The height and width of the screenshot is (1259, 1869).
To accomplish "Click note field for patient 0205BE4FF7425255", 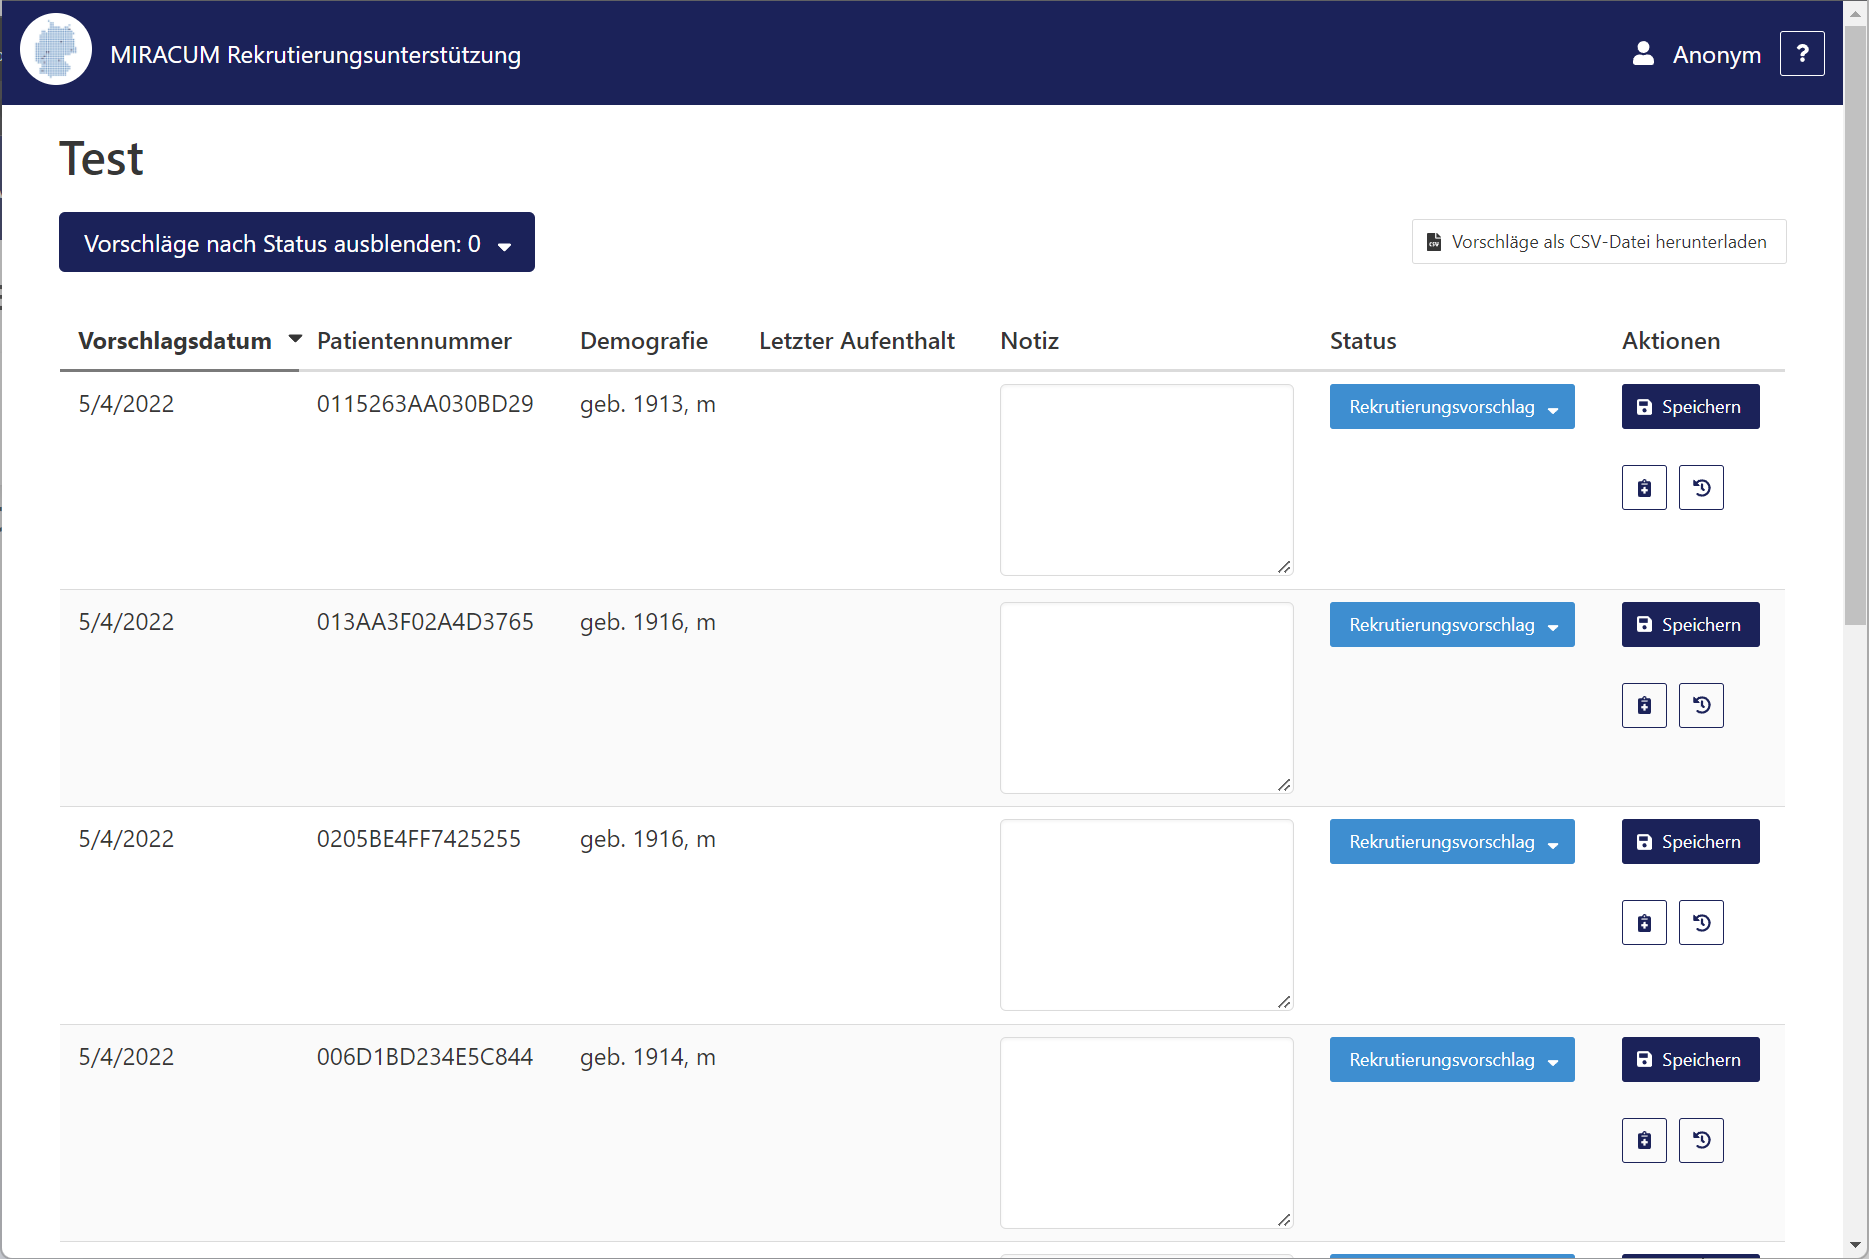I will [1147, 915].
